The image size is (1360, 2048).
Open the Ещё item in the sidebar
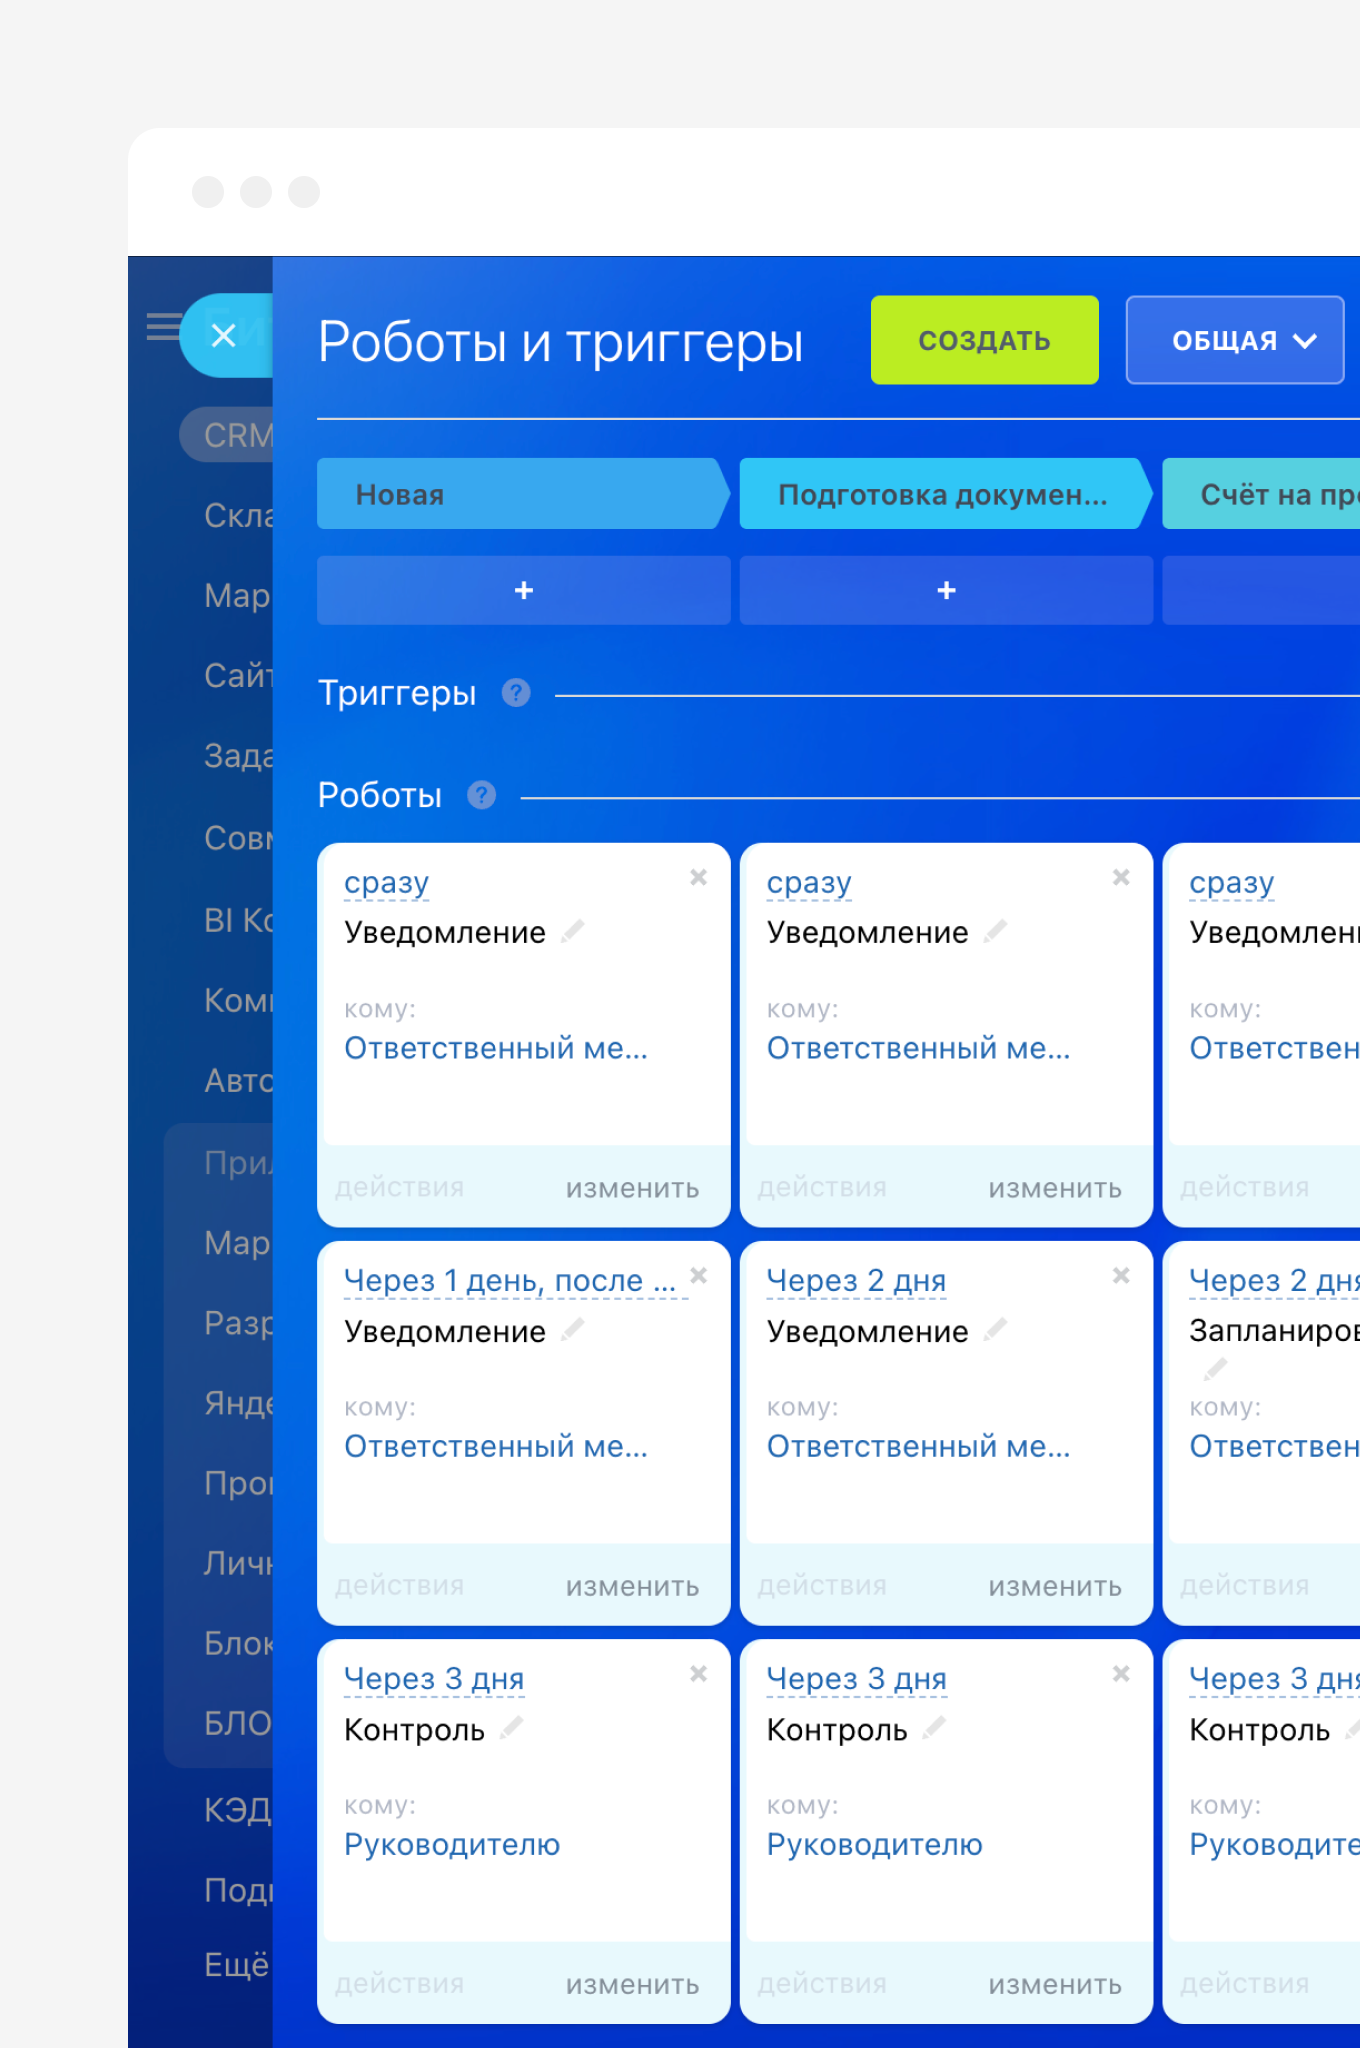(236, 1965)
